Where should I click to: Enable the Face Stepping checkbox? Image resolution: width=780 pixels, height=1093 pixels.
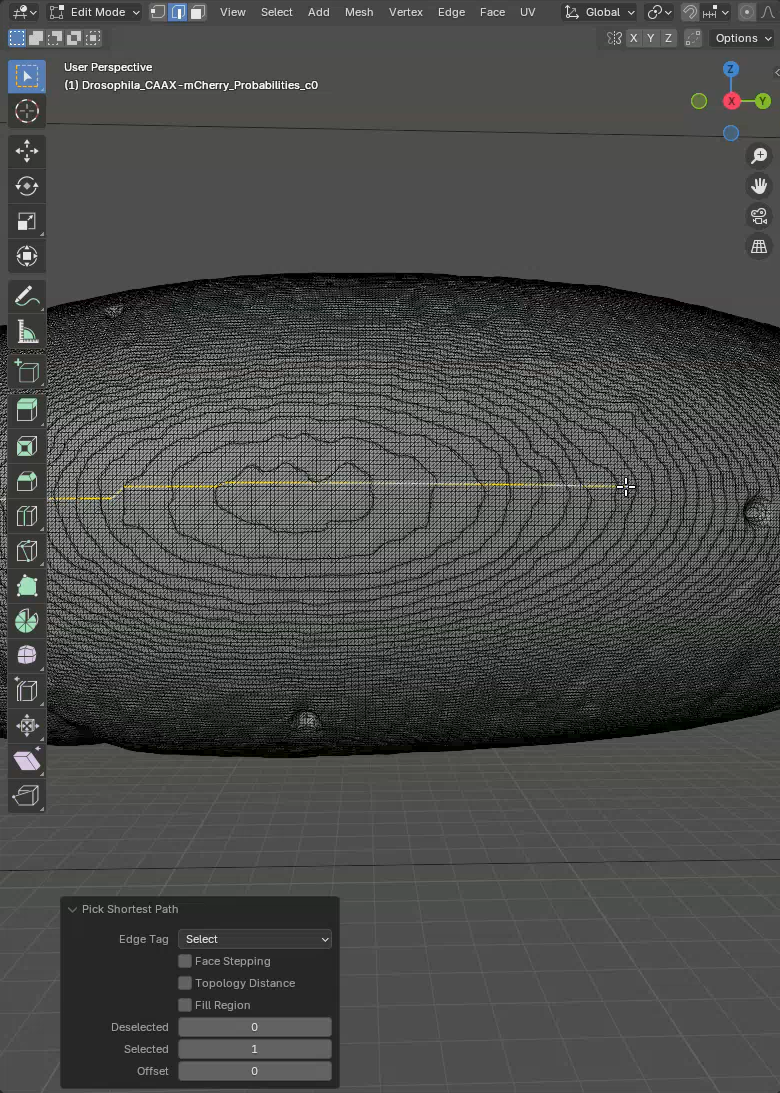185,961
